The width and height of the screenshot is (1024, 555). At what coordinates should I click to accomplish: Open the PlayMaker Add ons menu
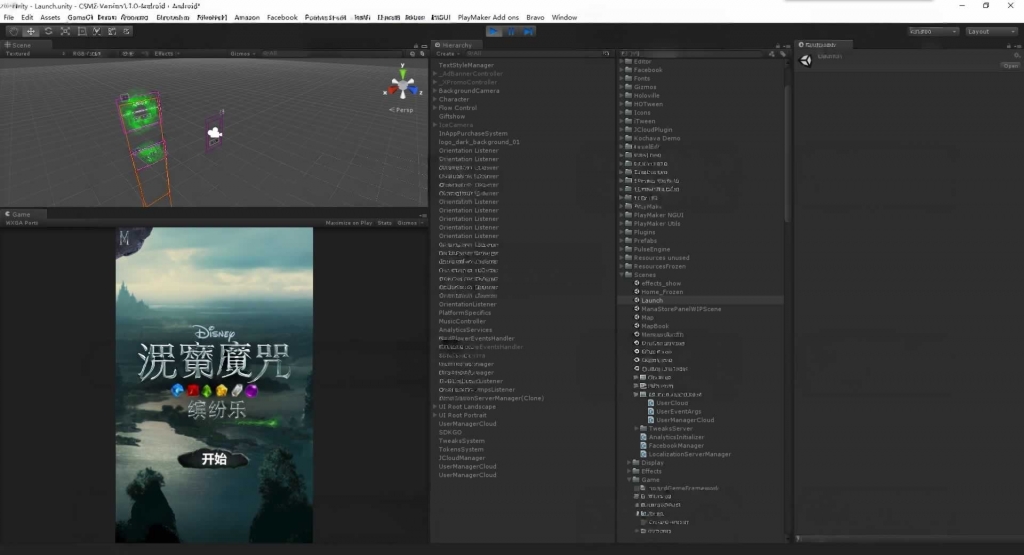click(x=488, y=18)
